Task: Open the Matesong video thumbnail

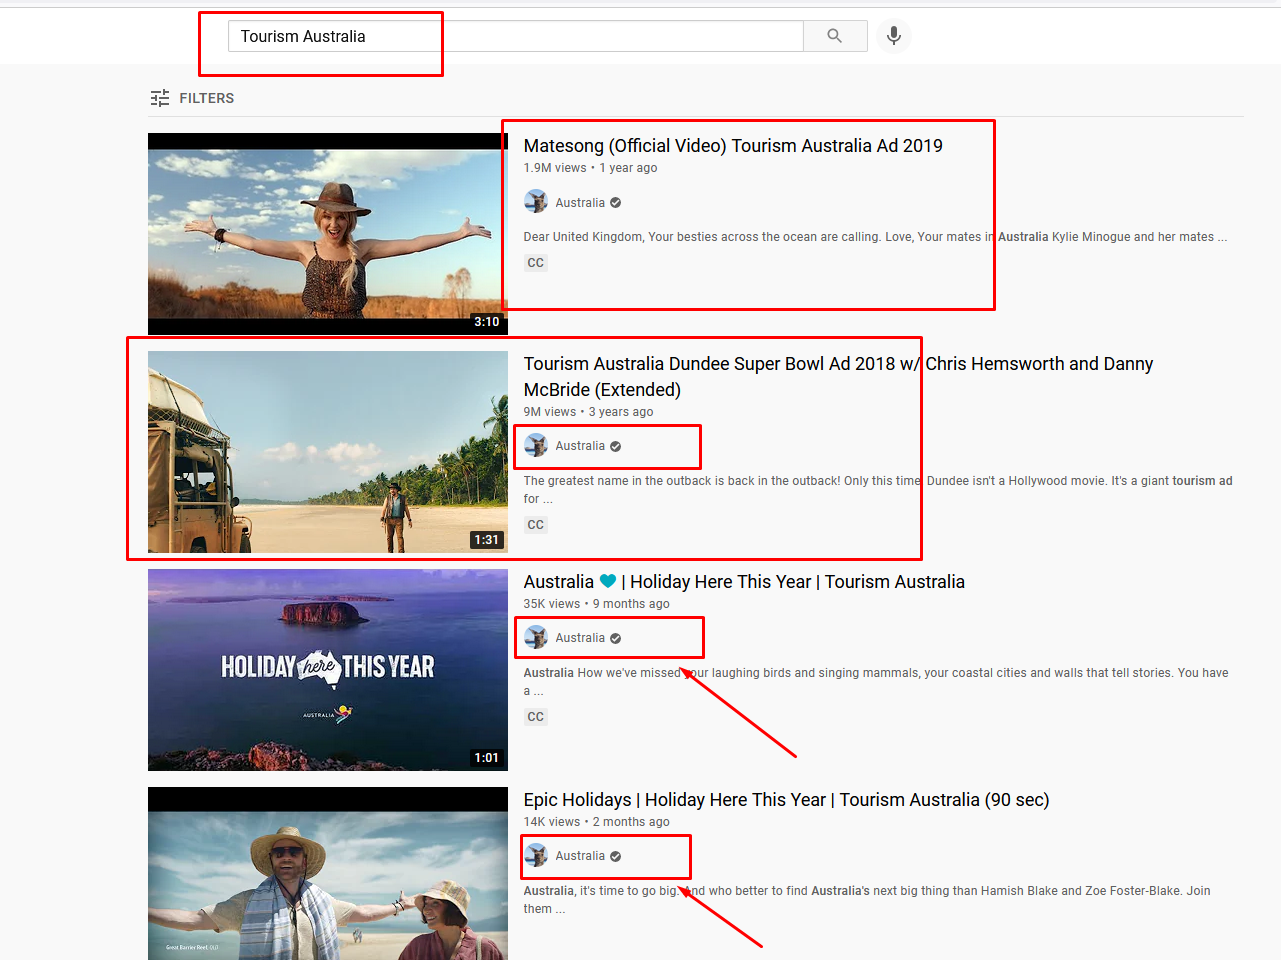Action: pyautogui.click(x=327, y=234)
